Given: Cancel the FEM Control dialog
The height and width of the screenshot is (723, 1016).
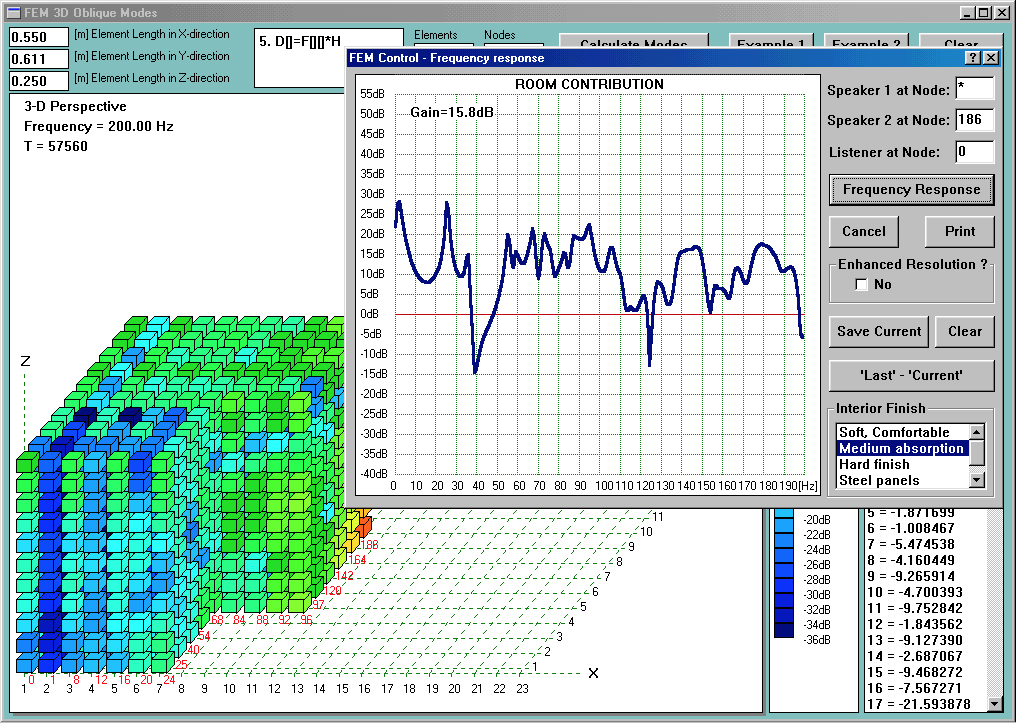Looking at the screenshot, I should tap(864, 232).
